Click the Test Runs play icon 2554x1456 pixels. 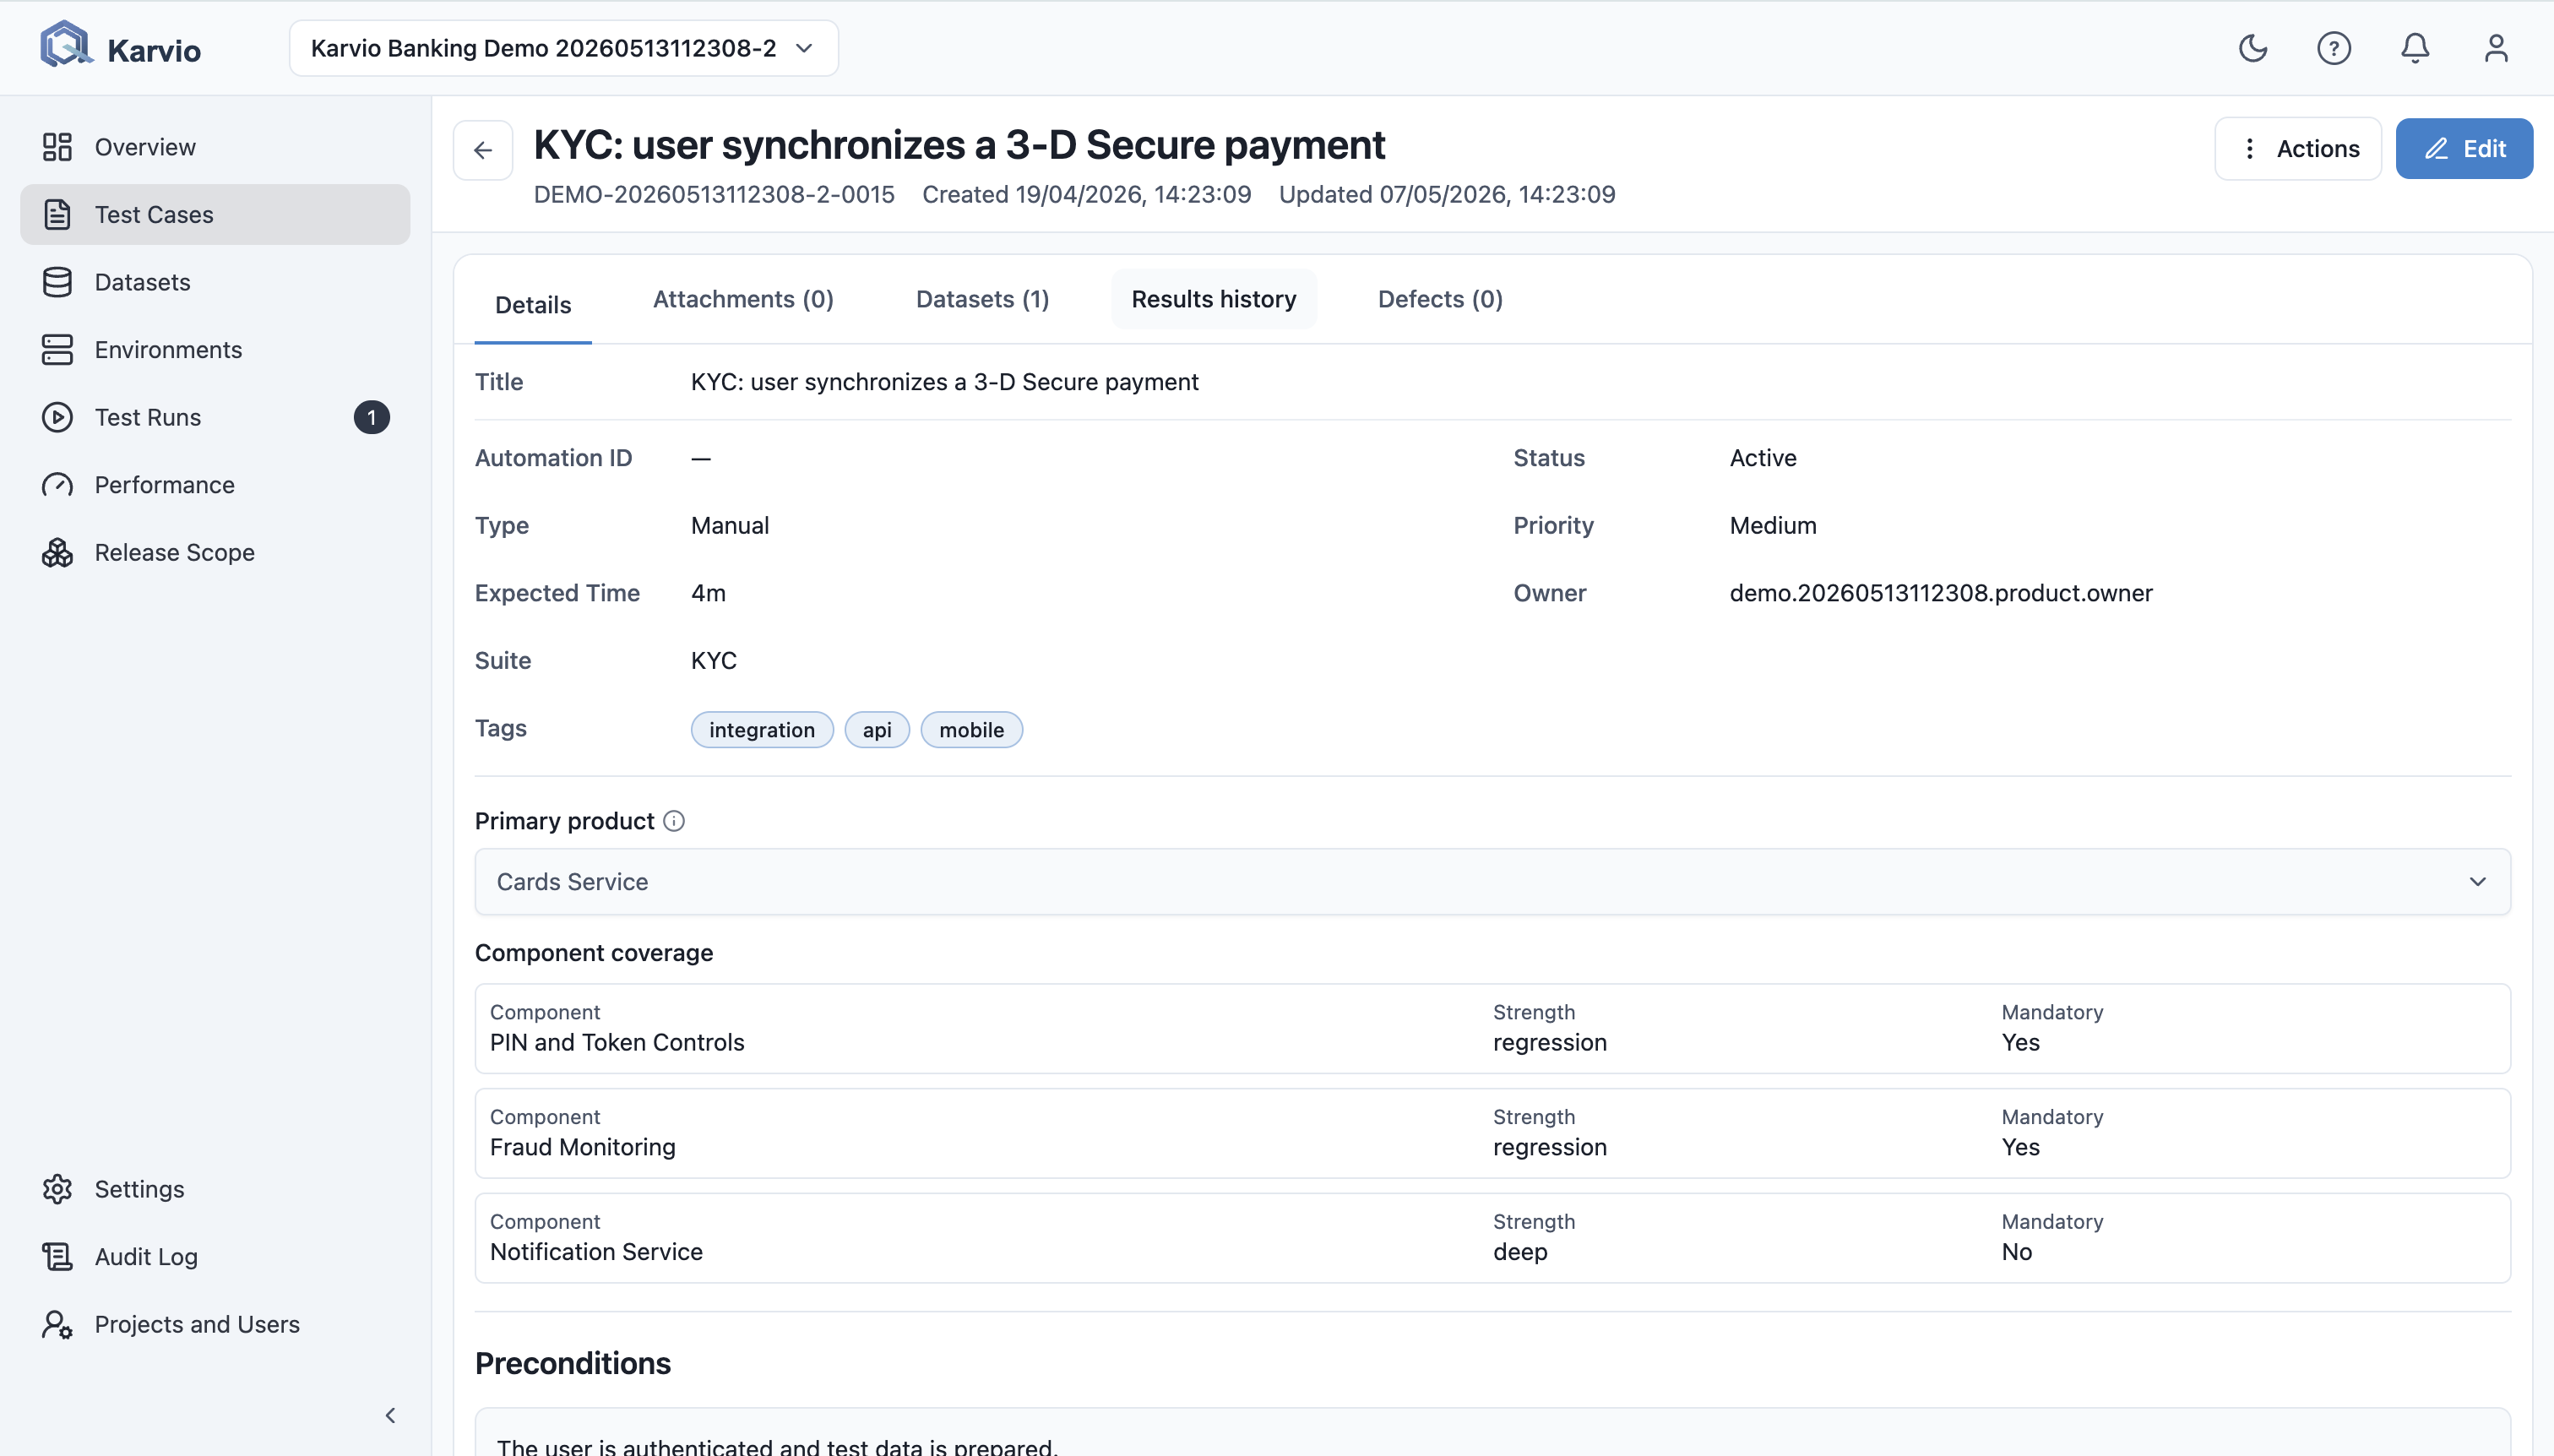click(57, 417)
